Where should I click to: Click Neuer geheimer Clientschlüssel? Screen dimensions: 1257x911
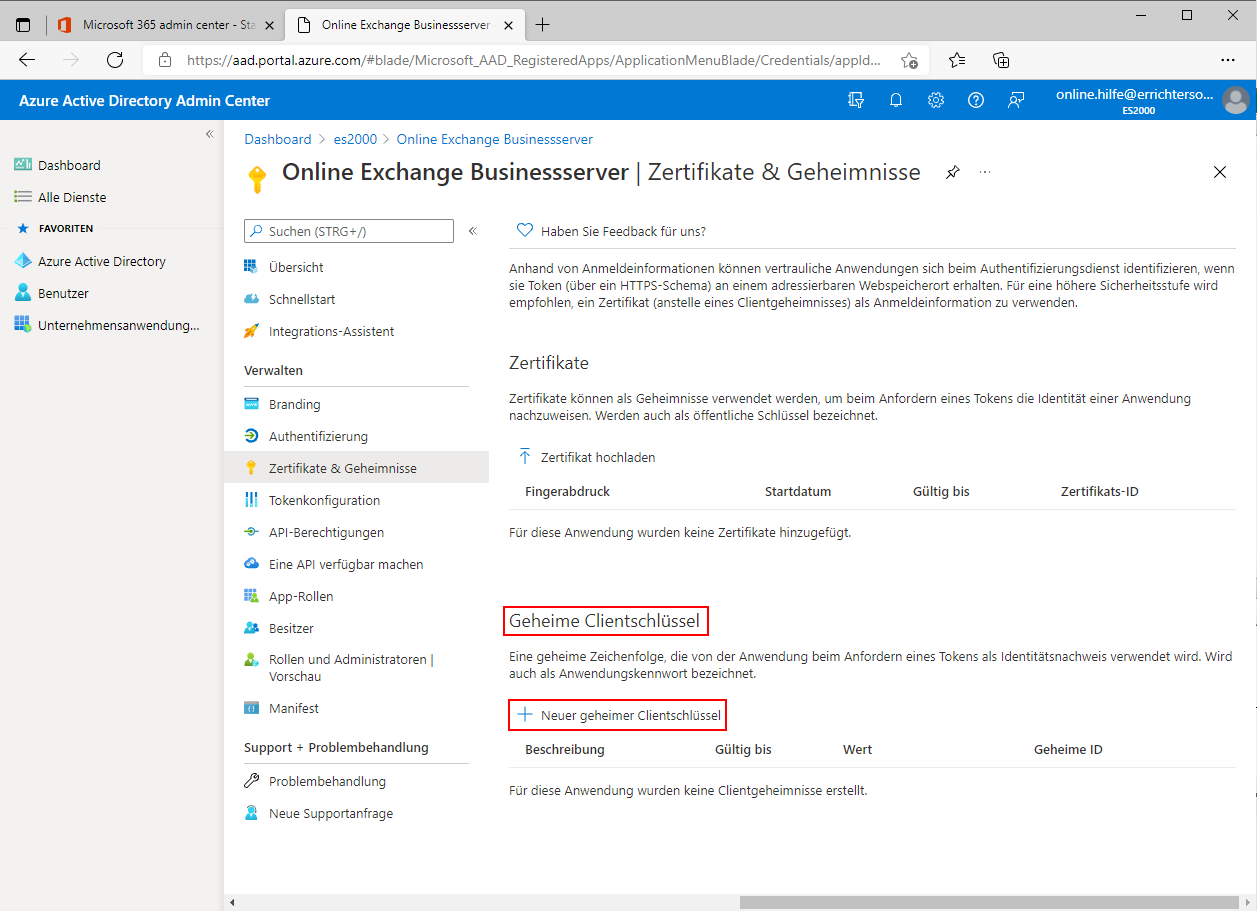click(618, 715)
